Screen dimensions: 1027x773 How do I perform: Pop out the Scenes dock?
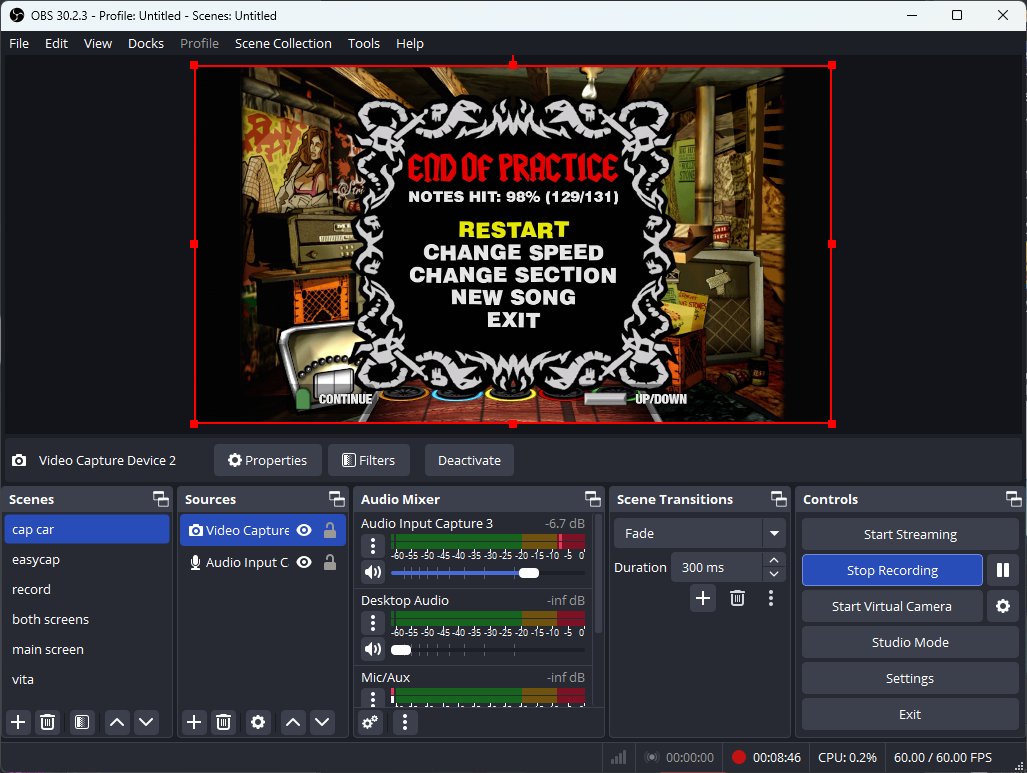[x=160, y=499]
